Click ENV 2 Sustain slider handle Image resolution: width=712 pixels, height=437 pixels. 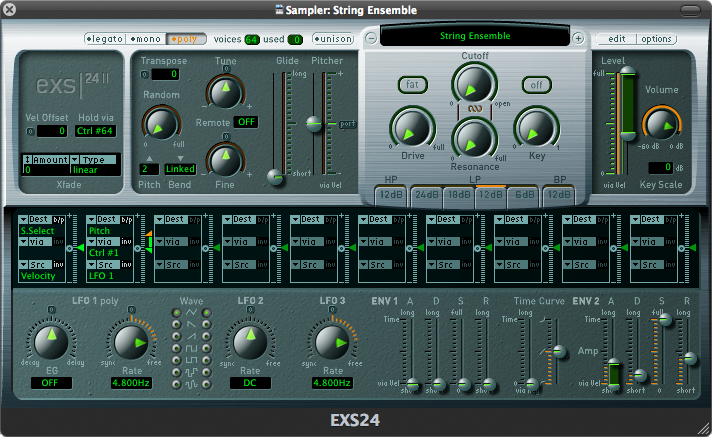click(x=665, y=320)
